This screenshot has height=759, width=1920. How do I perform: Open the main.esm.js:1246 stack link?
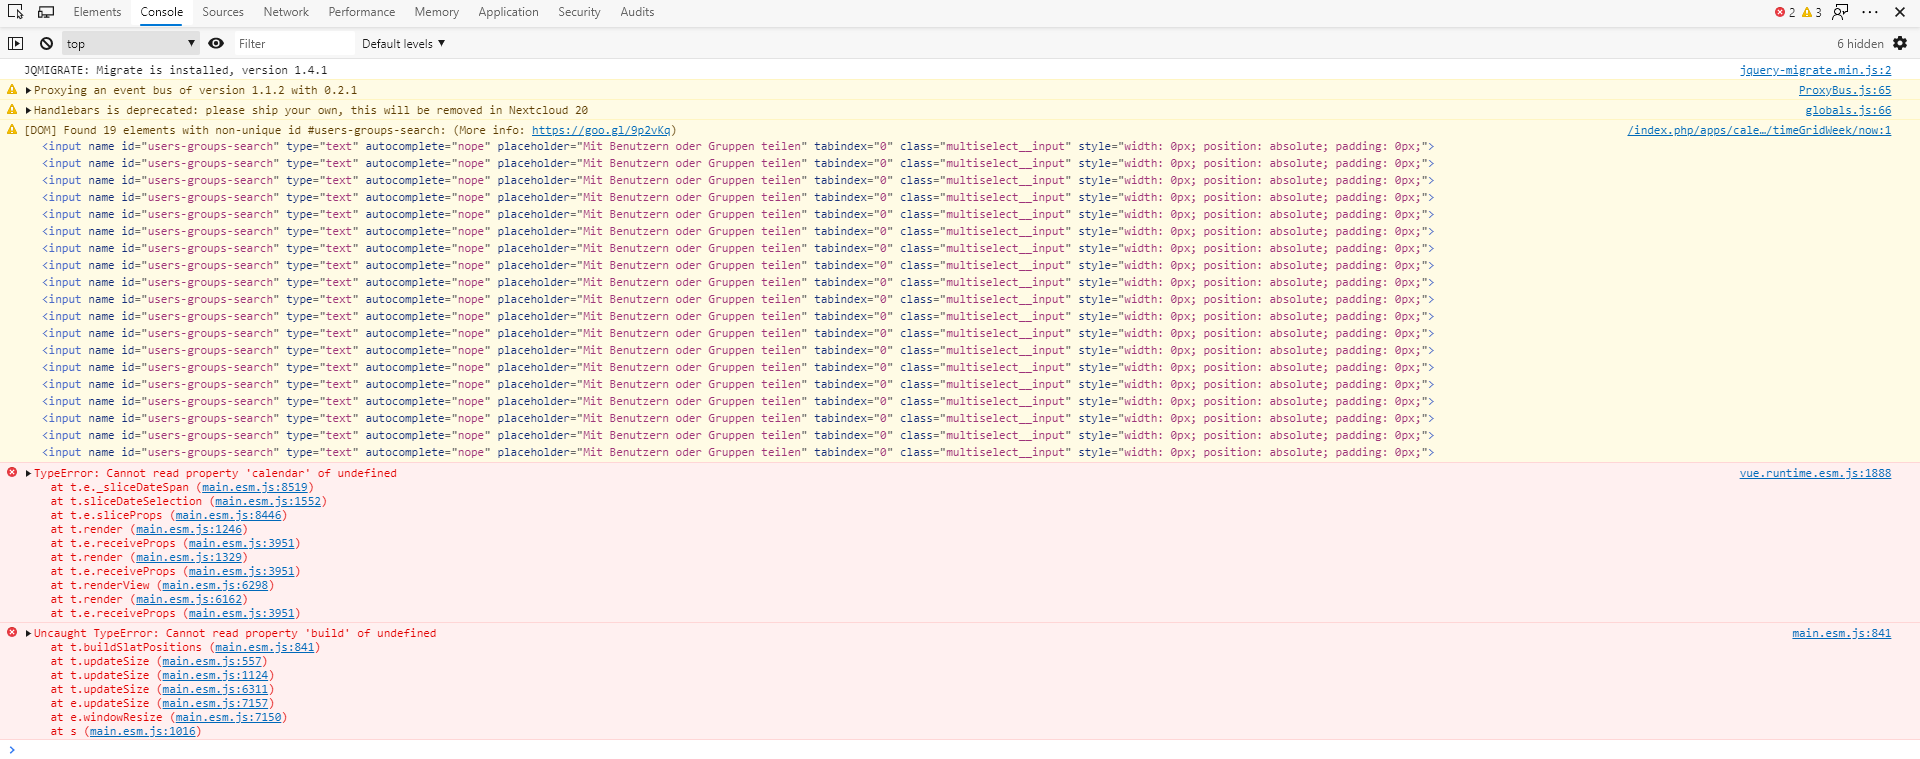tap(189, 529)
